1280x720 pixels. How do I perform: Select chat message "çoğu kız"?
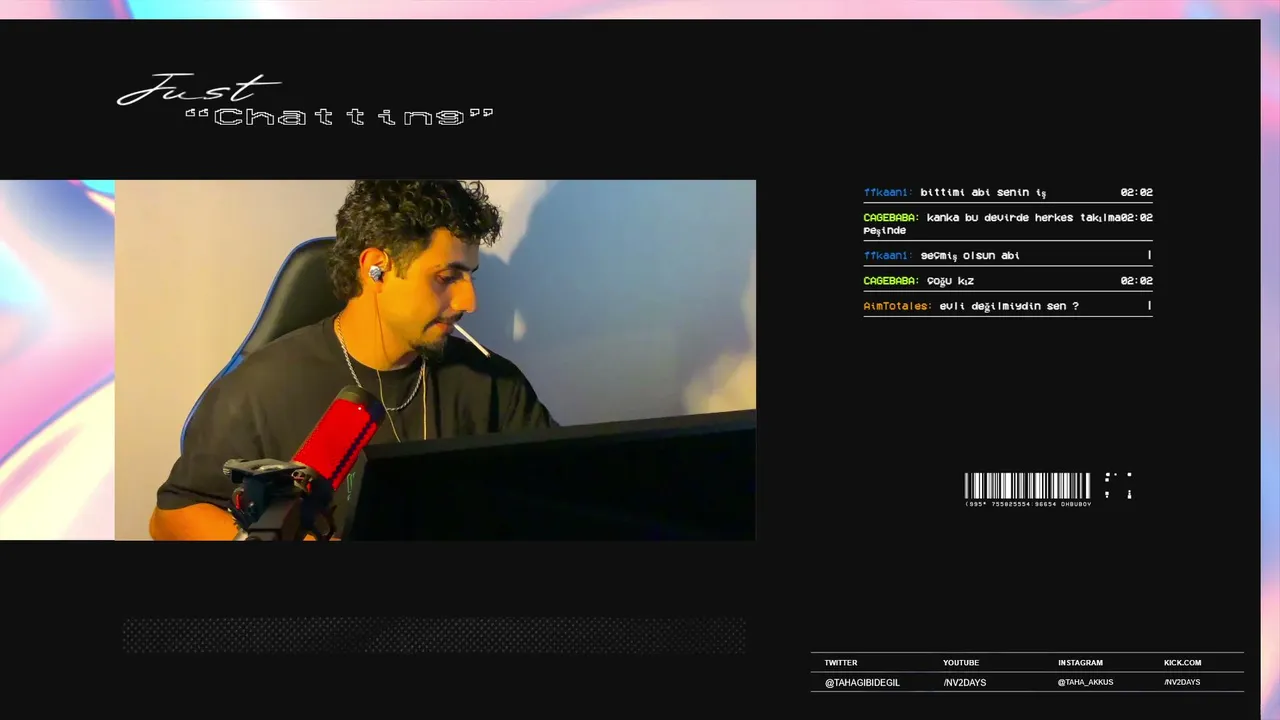(950, 281)
